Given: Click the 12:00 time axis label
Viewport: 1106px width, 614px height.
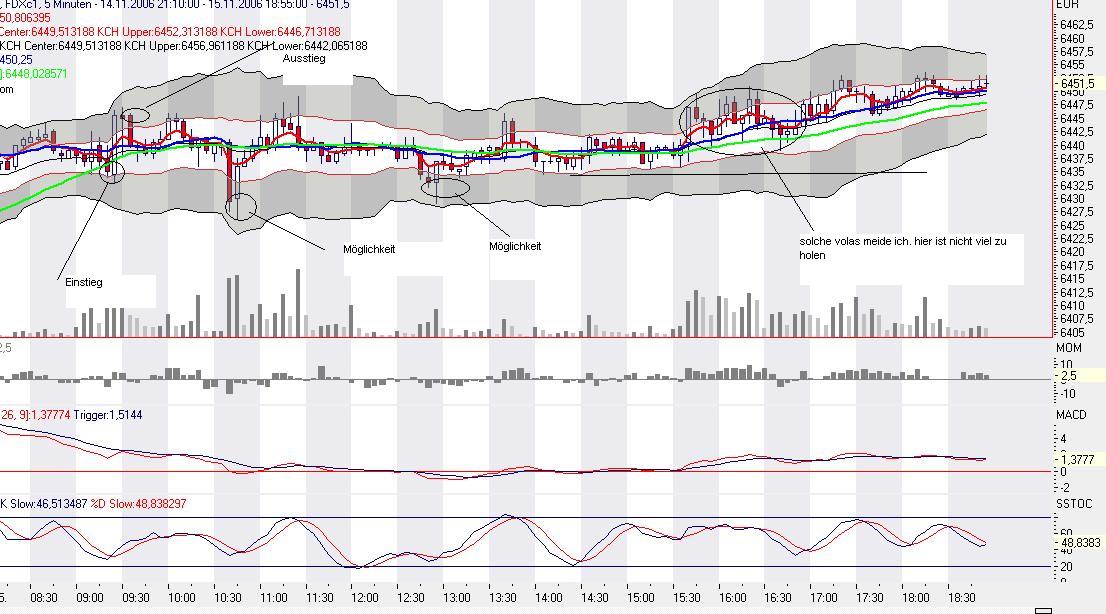Looking at the screenshot, I should (365, 598).
